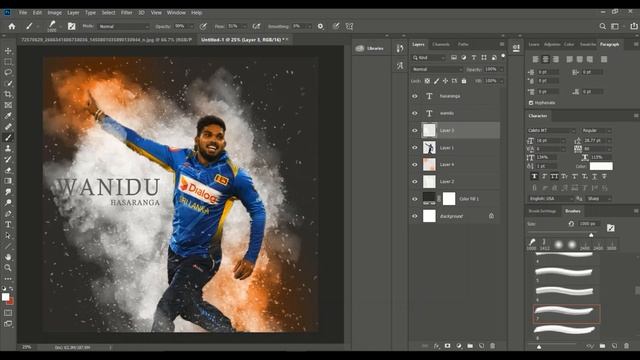Enable the Hyphenate checkbox
The image size is (640, 360).
531,103
